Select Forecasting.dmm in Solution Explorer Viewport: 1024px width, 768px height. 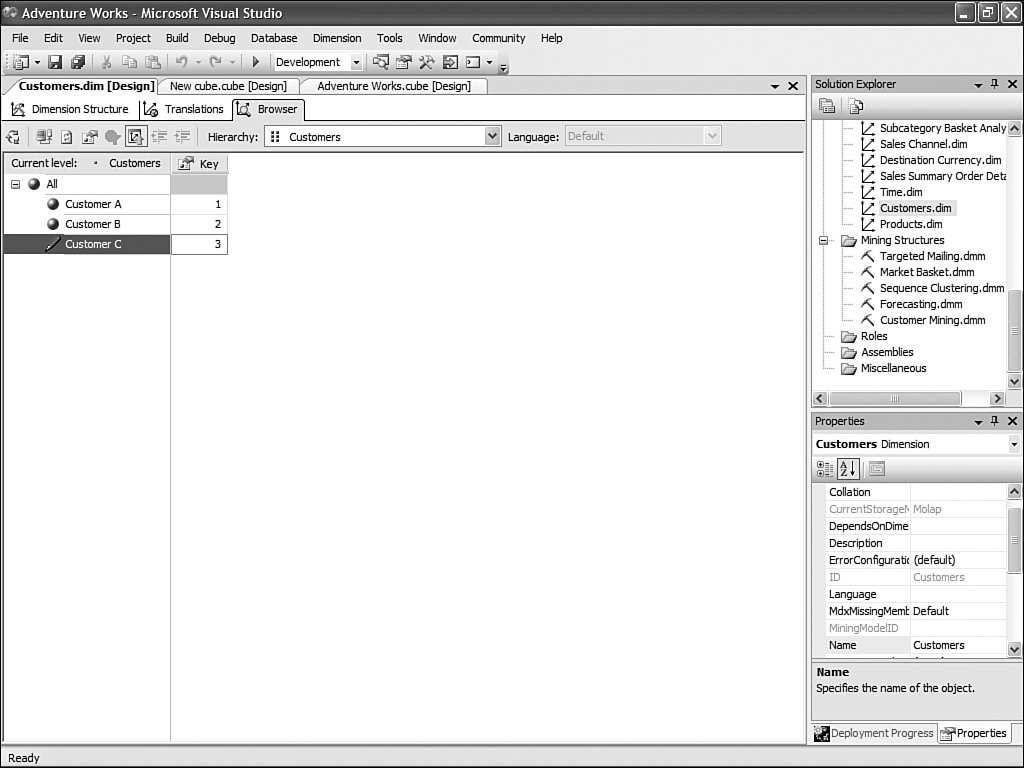point(921,304)
